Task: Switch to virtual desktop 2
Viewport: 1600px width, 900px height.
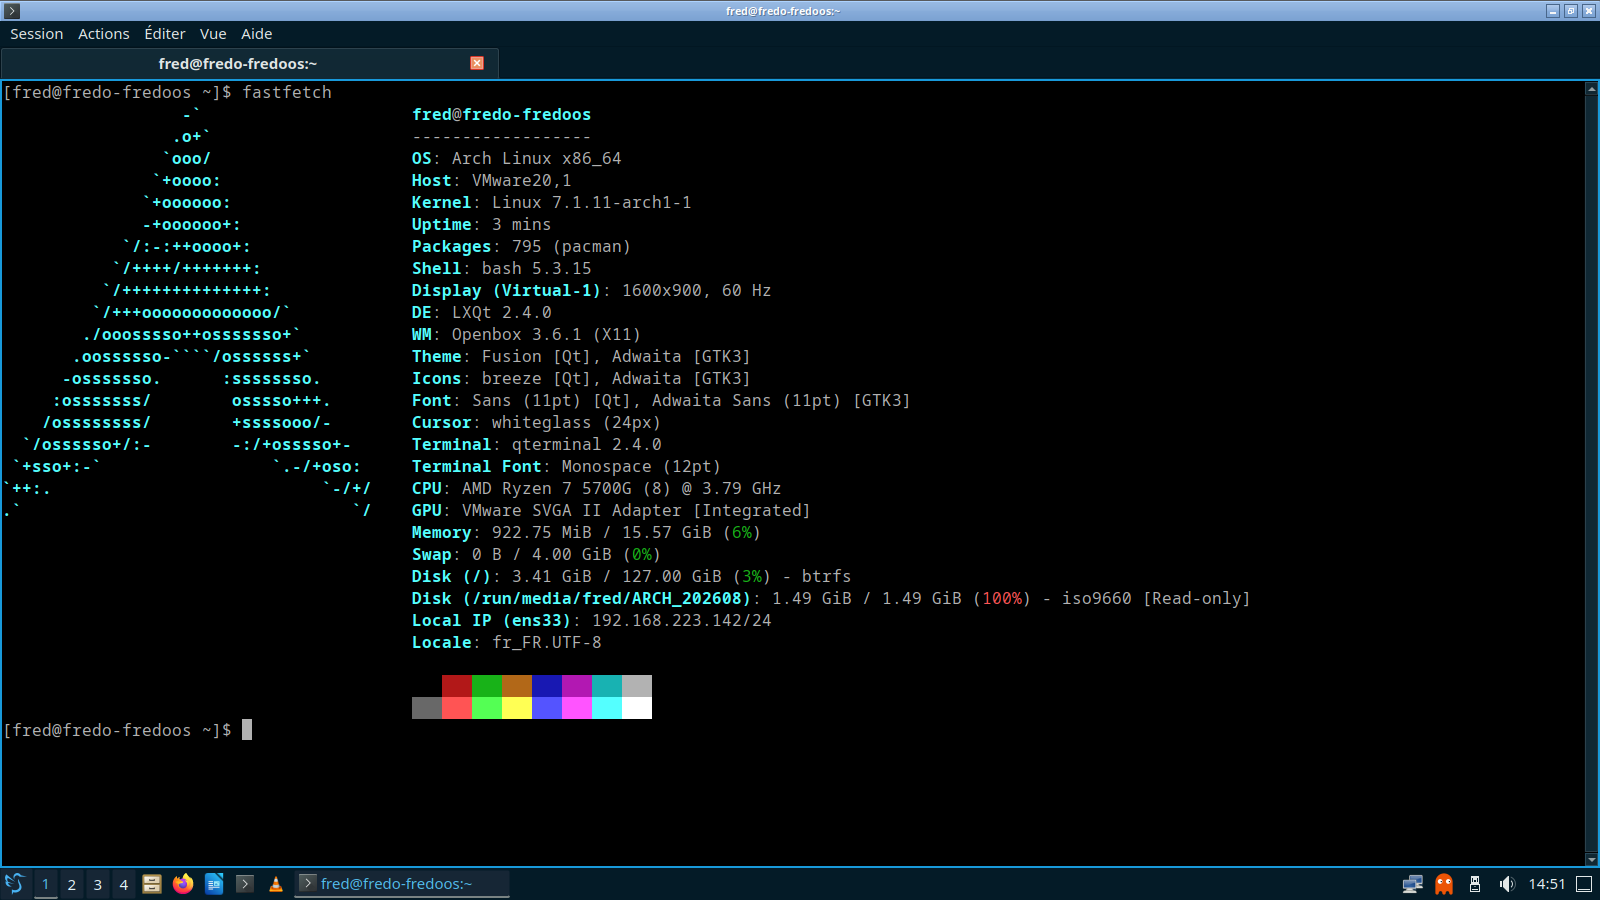Action: 72,884
